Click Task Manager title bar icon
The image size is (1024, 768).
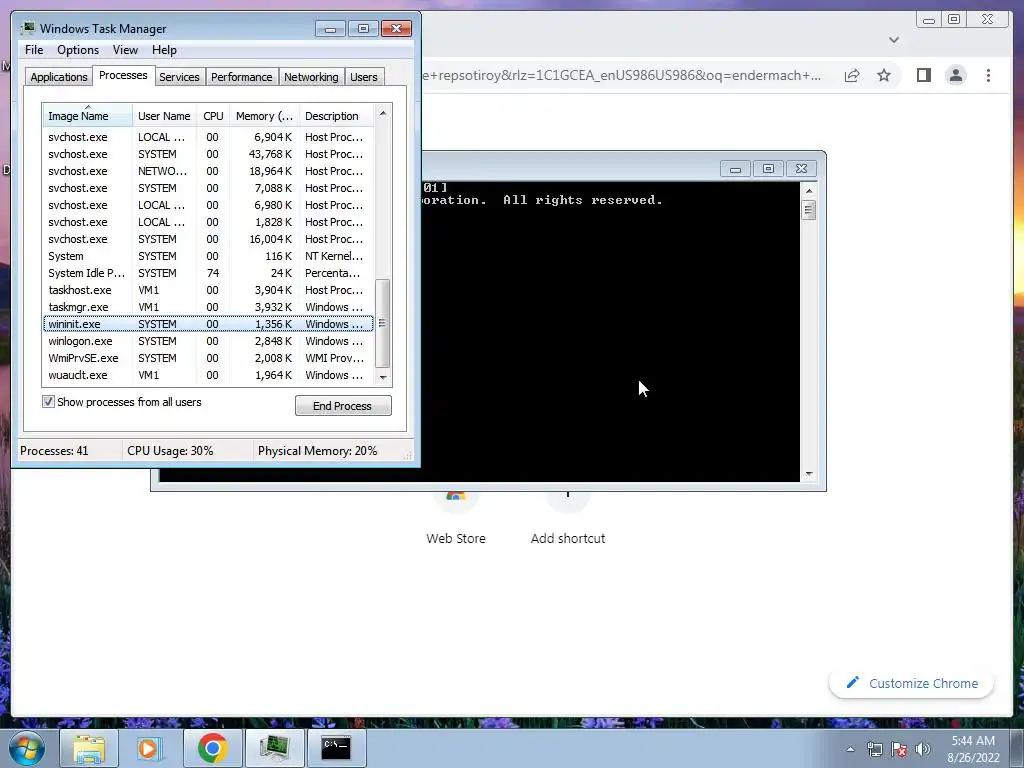pos(28,28)
